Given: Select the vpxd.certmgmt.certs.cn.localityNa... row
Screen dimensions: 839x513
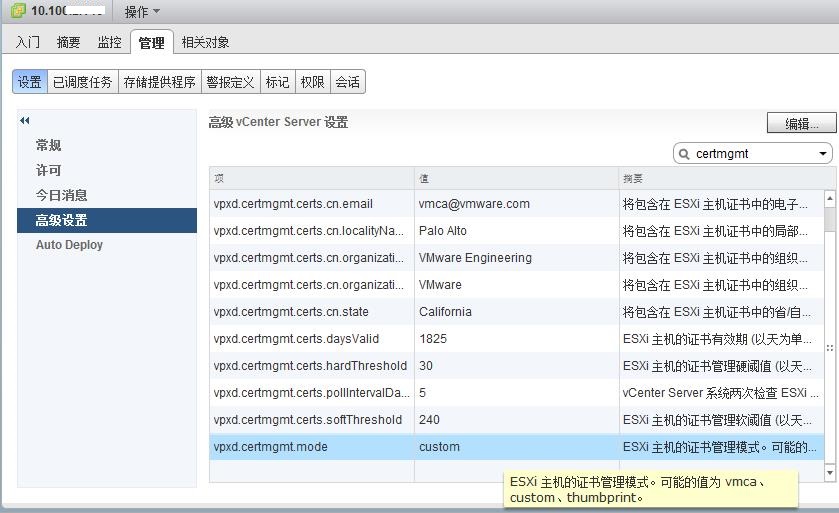Looking at the screenshot, I should tap(516, 231).
